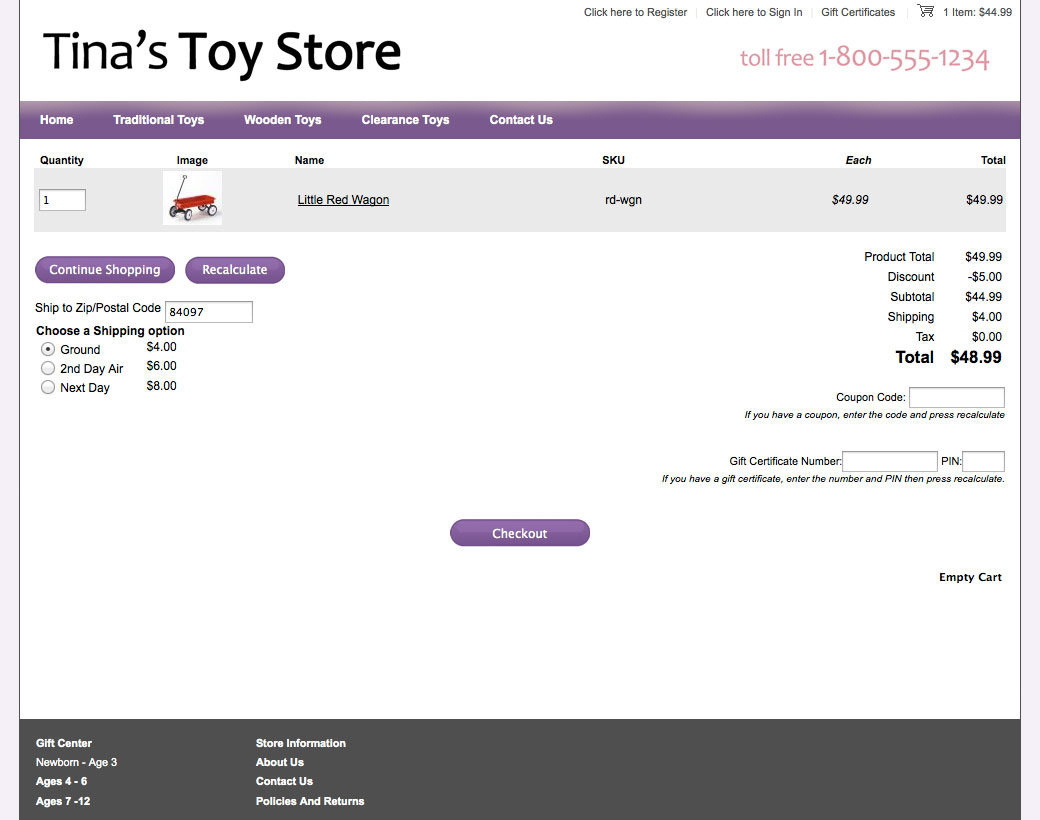
Task: Click the wagon product thumbnail
Action: point(191,197)
